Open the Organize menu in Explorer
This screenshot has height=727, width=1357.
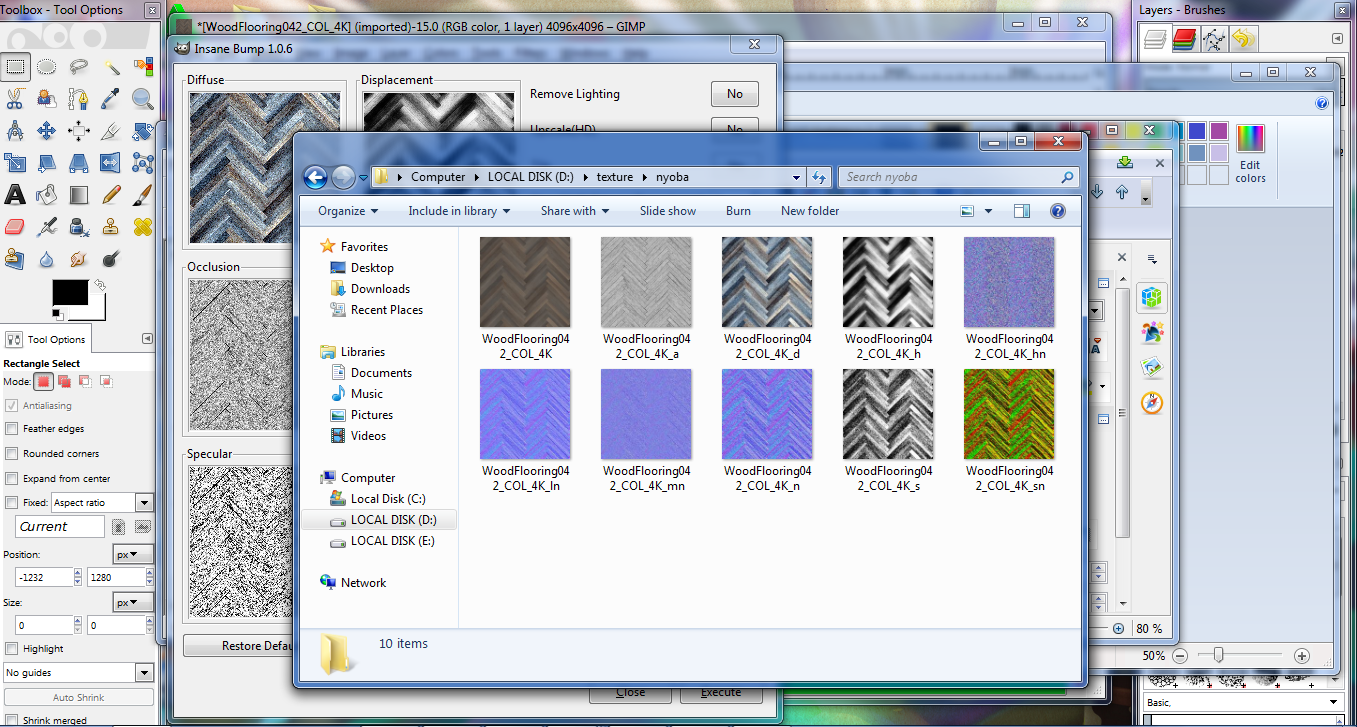click(346, 211)
